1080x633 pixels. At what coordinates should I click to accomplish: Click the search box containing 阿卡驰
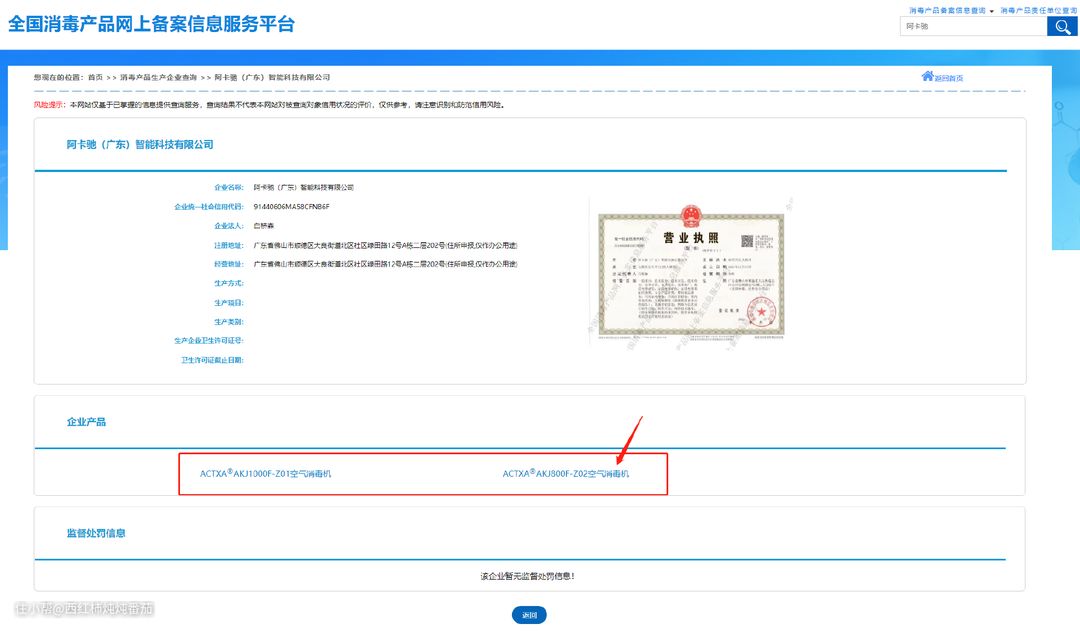pyautogui.click(x=973, y=27)
